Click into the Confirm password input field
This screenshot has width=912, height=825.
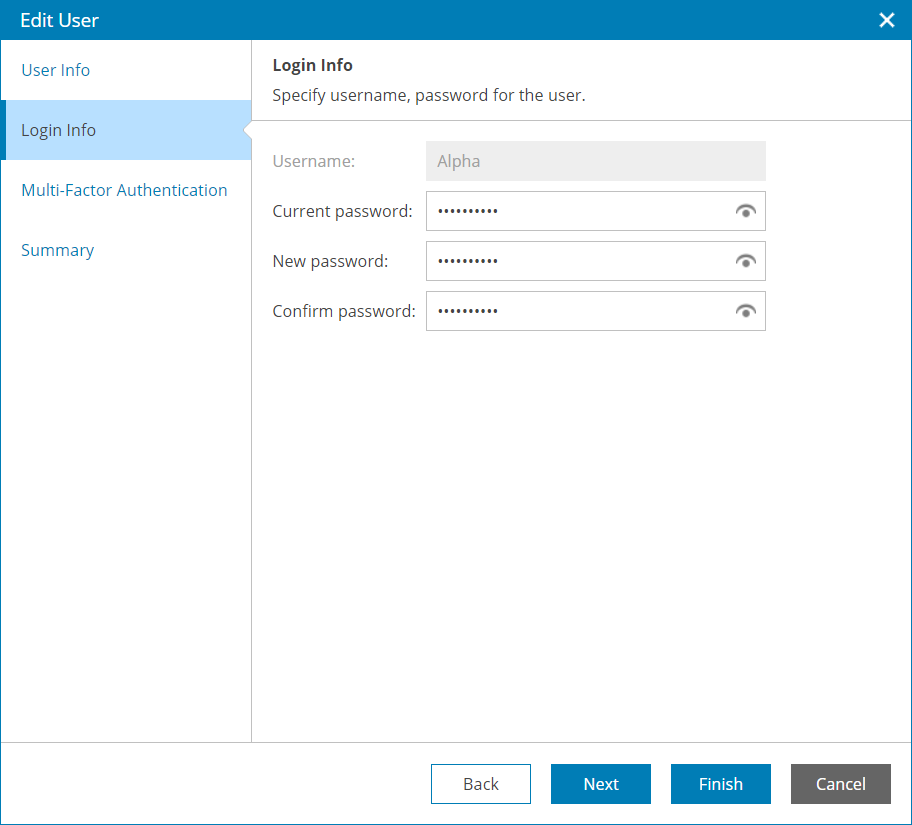[x=575, y=311]
